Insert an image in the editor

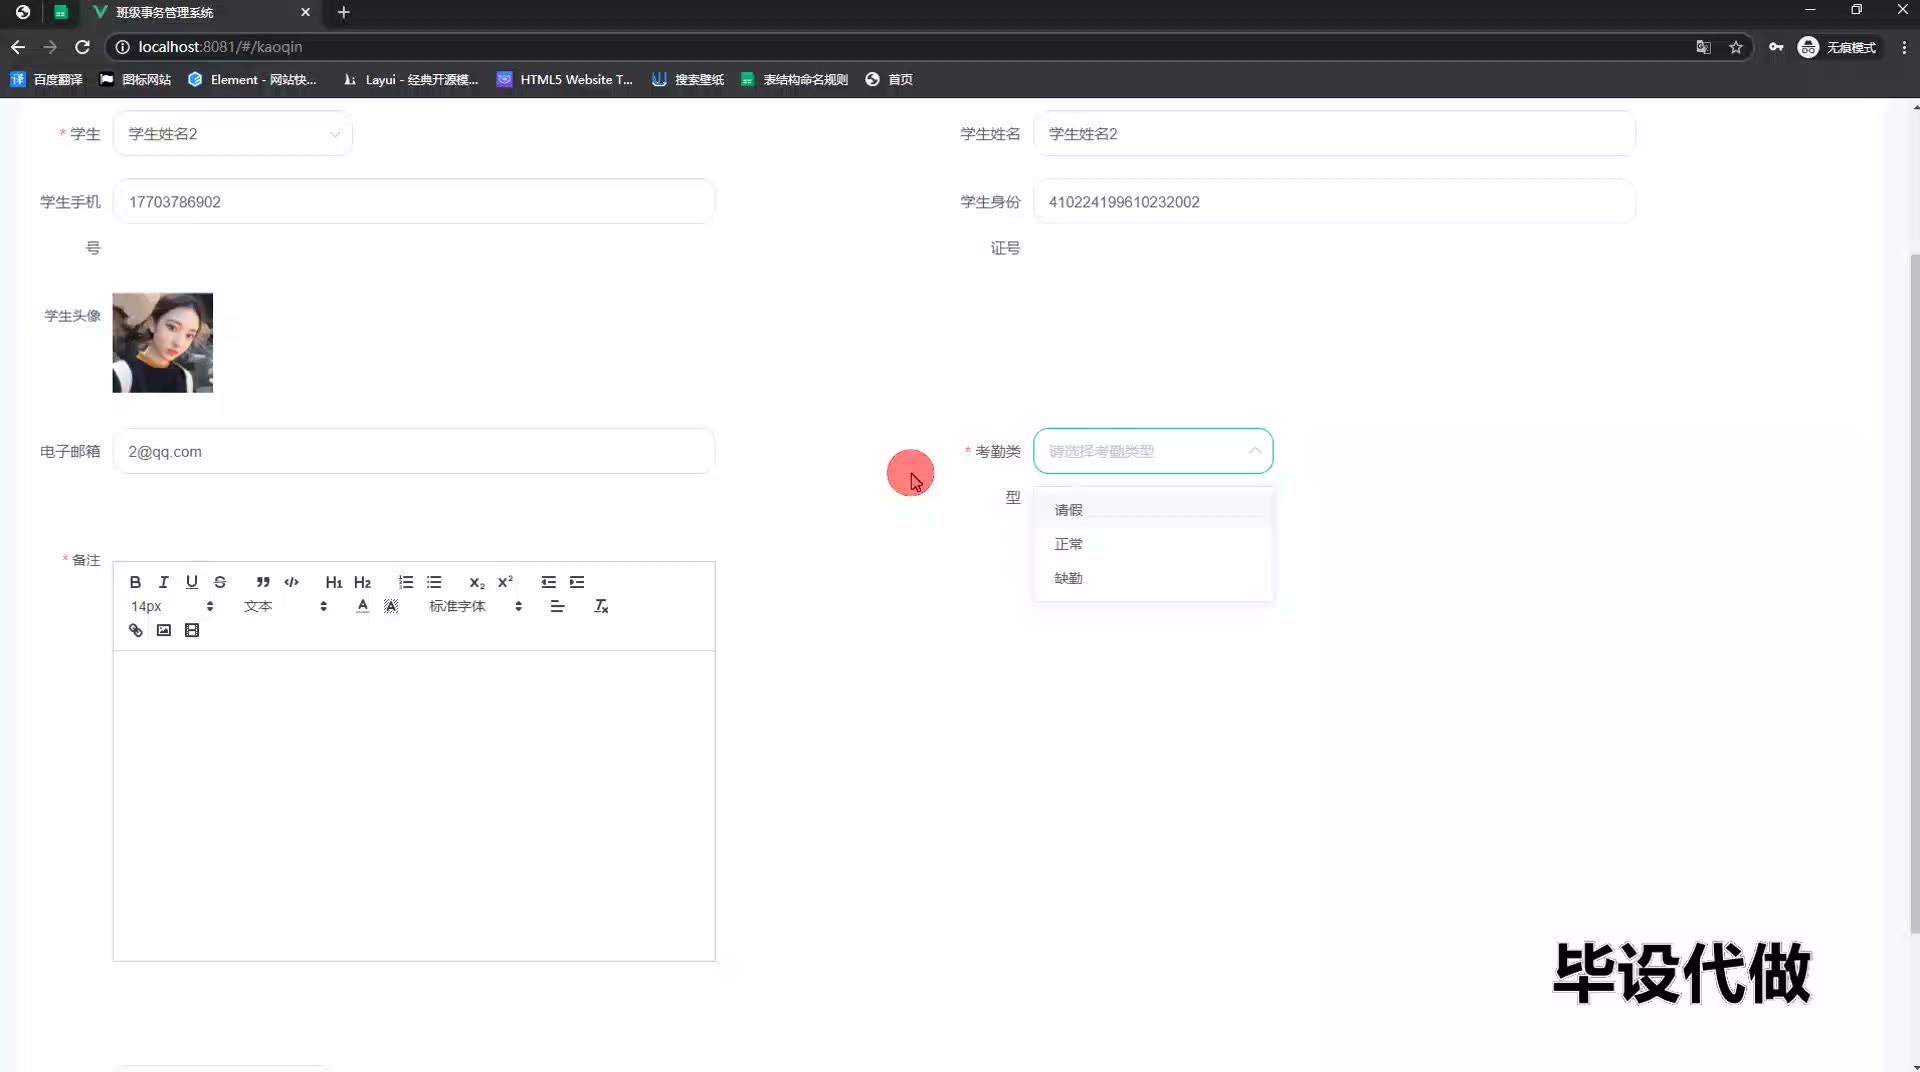coord(163,630)
